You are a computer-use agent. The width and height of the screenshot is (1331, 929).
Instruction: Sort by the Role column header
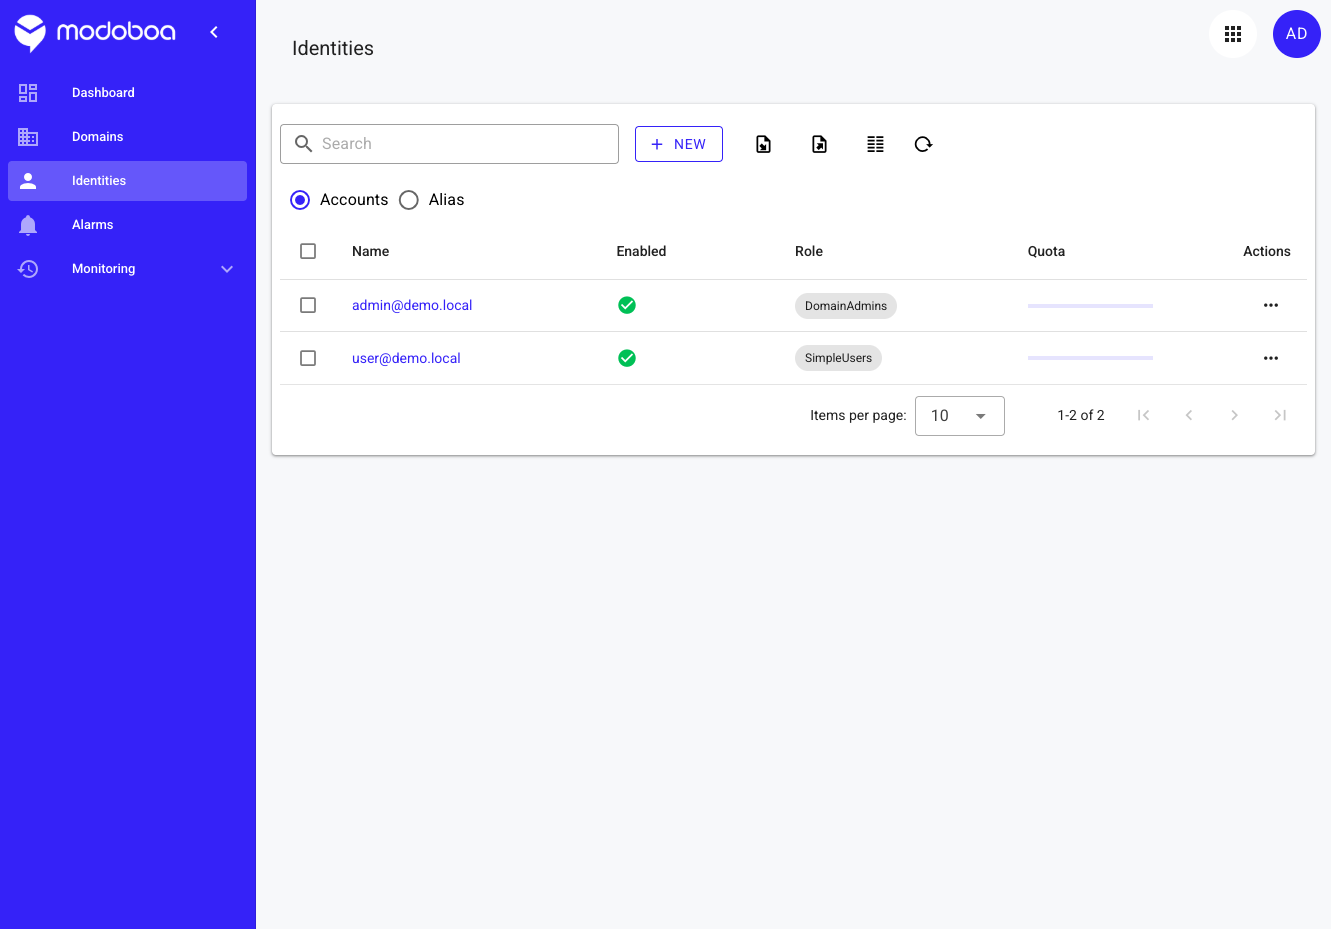point(809,251)
